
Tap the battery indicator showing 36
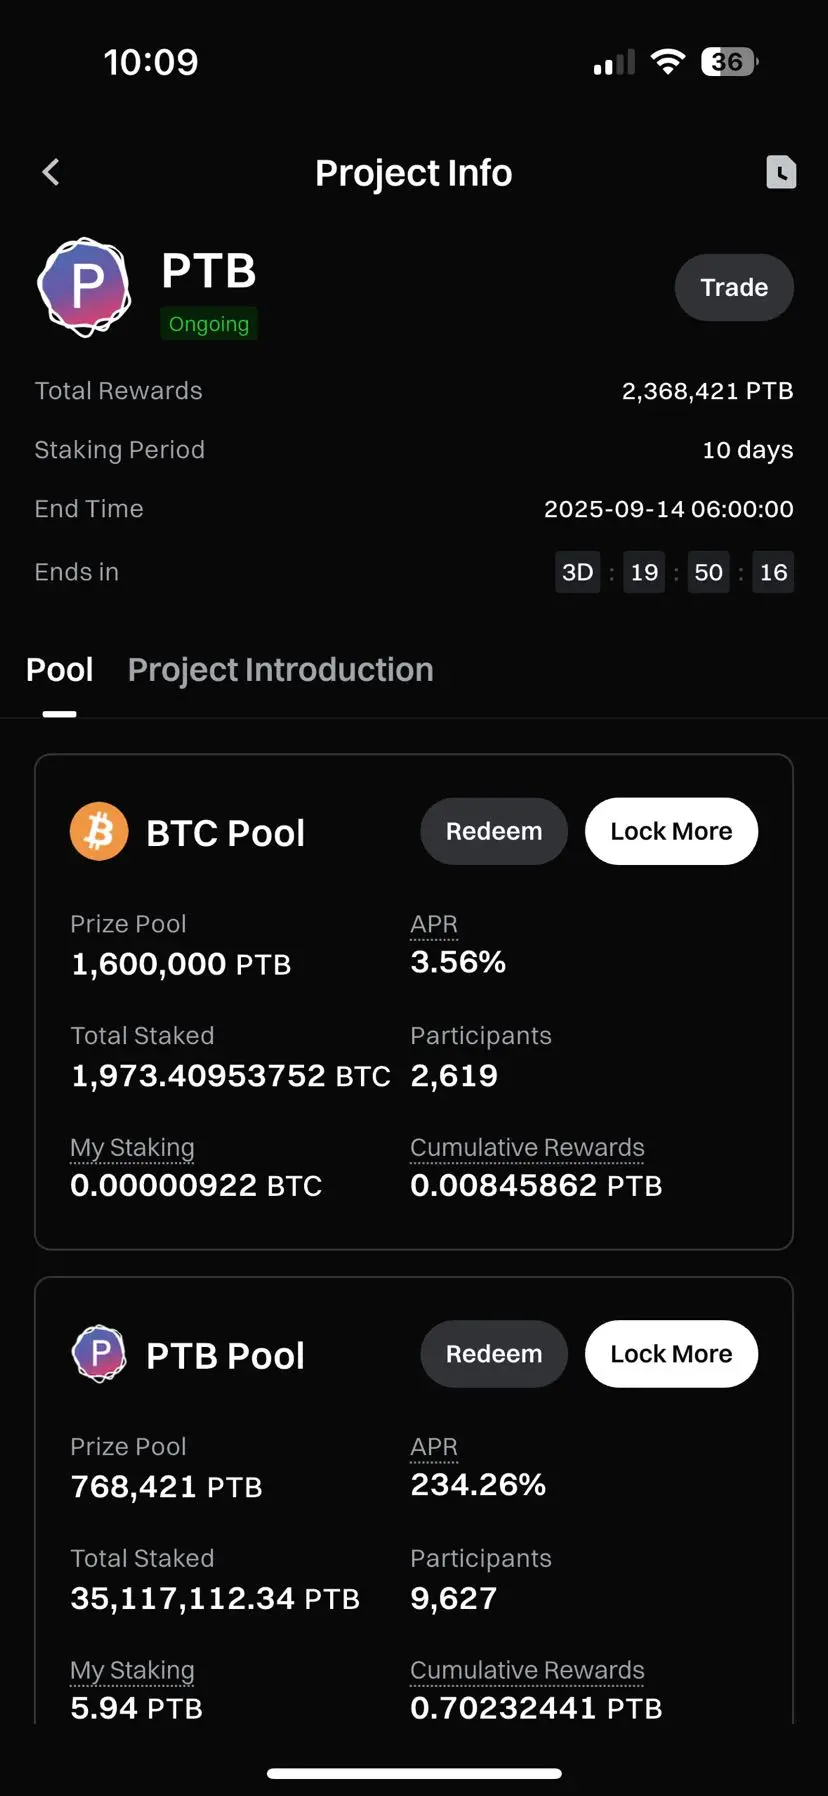coord(729,62)
